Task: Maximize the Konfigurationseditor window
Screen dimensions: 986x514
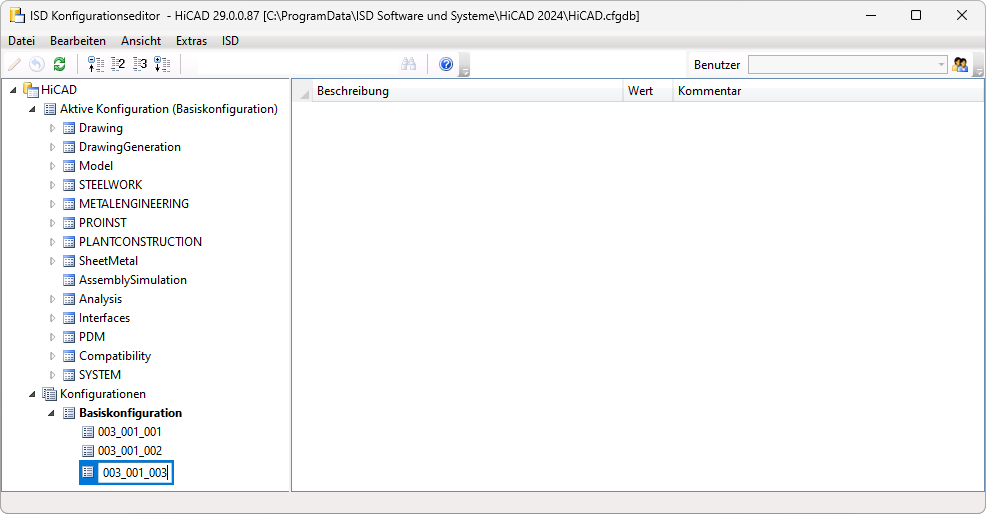Action: click(916, 15)
